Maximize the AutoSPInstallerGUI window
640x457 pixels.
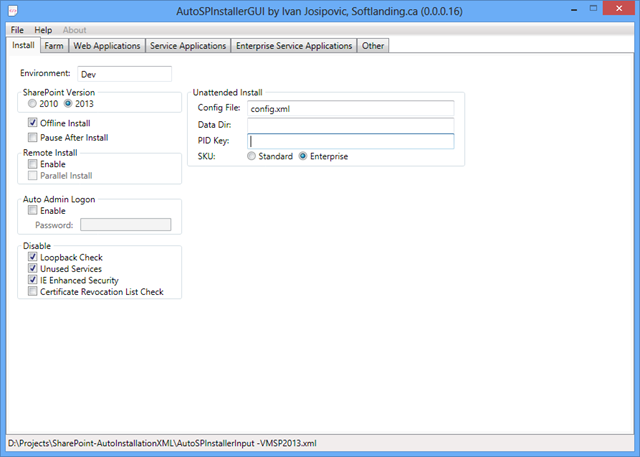click(x=593, y=9)
